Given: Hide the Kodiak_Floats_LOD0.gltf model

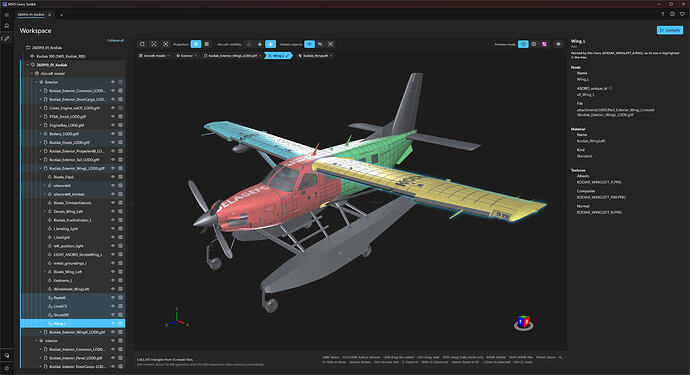Looking at the screenshot, I should [113, 142].
